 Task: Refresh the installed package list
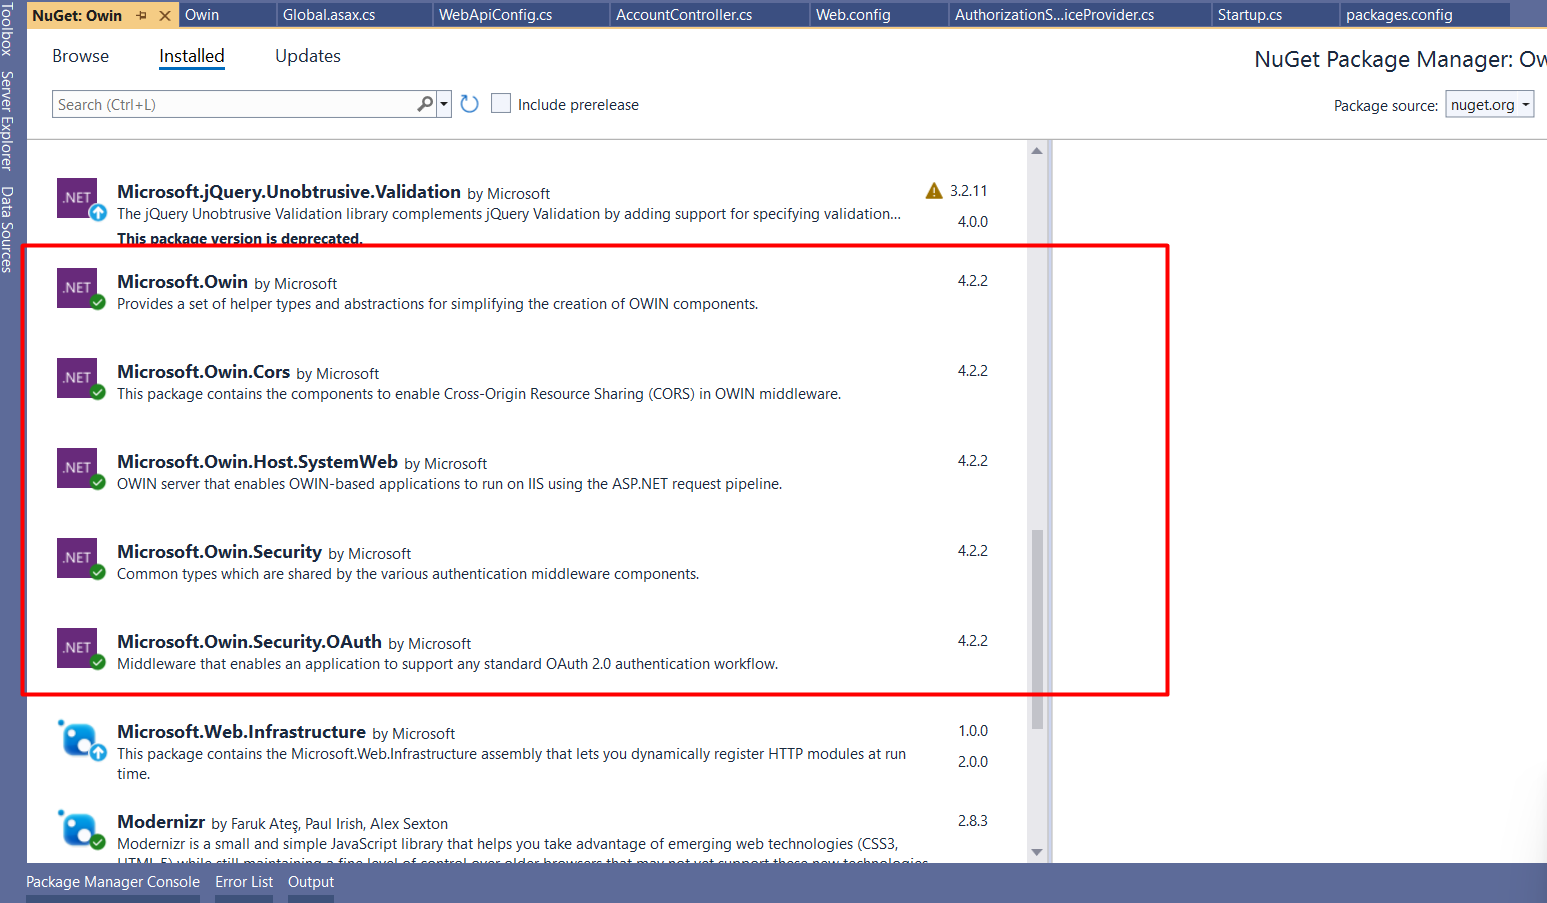(469, 104)
